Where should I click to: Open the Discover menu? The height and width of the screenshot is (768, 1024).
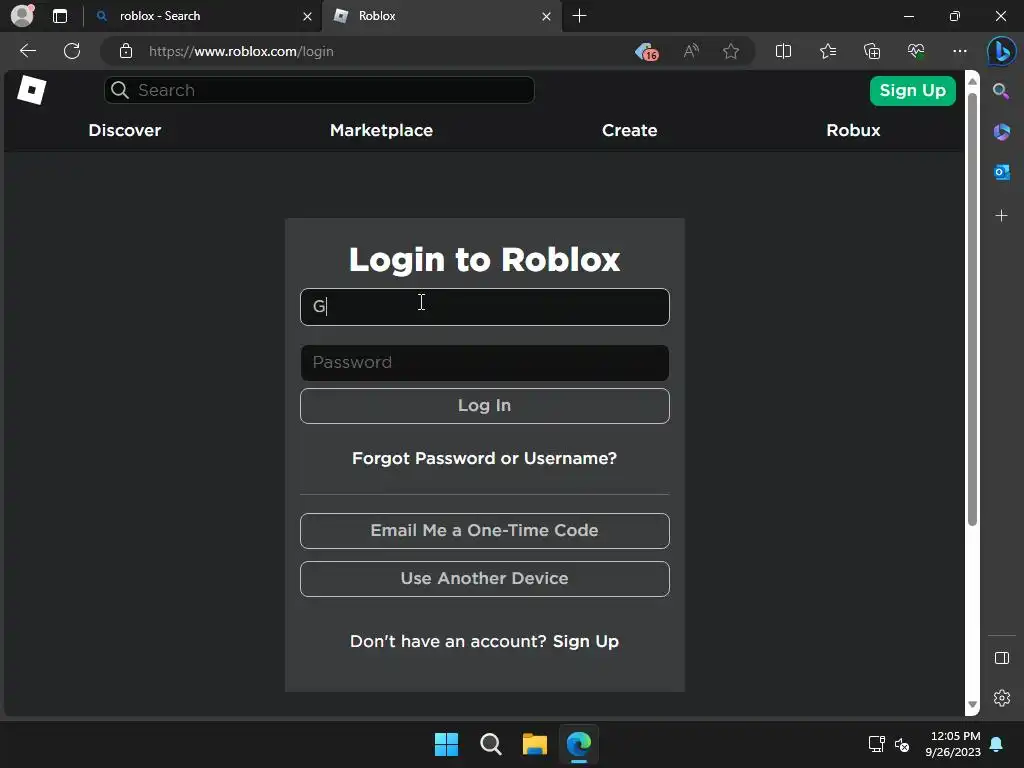click(125, 130)
